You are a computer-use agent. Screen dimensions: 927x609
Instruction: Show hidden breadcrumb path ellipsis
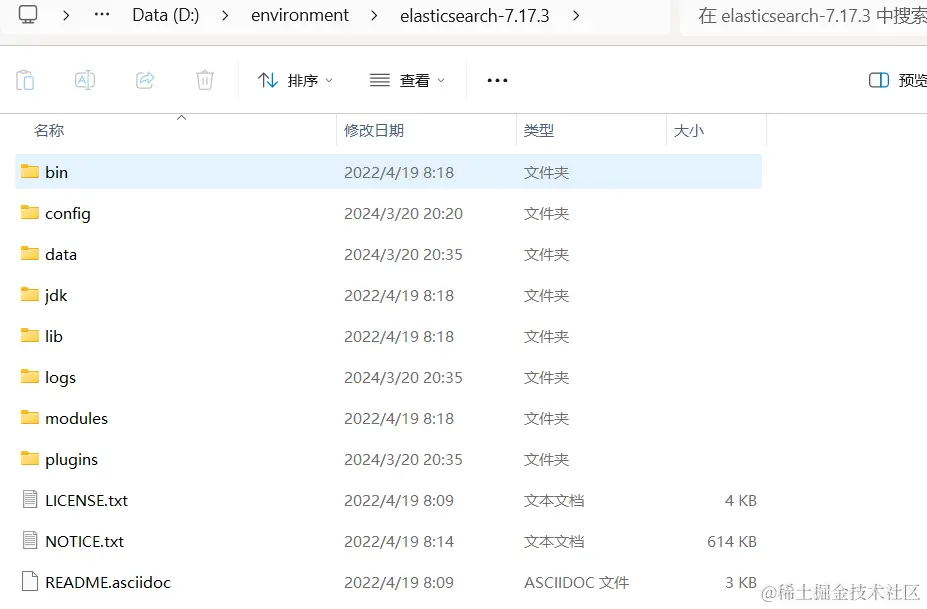[102, 15]
